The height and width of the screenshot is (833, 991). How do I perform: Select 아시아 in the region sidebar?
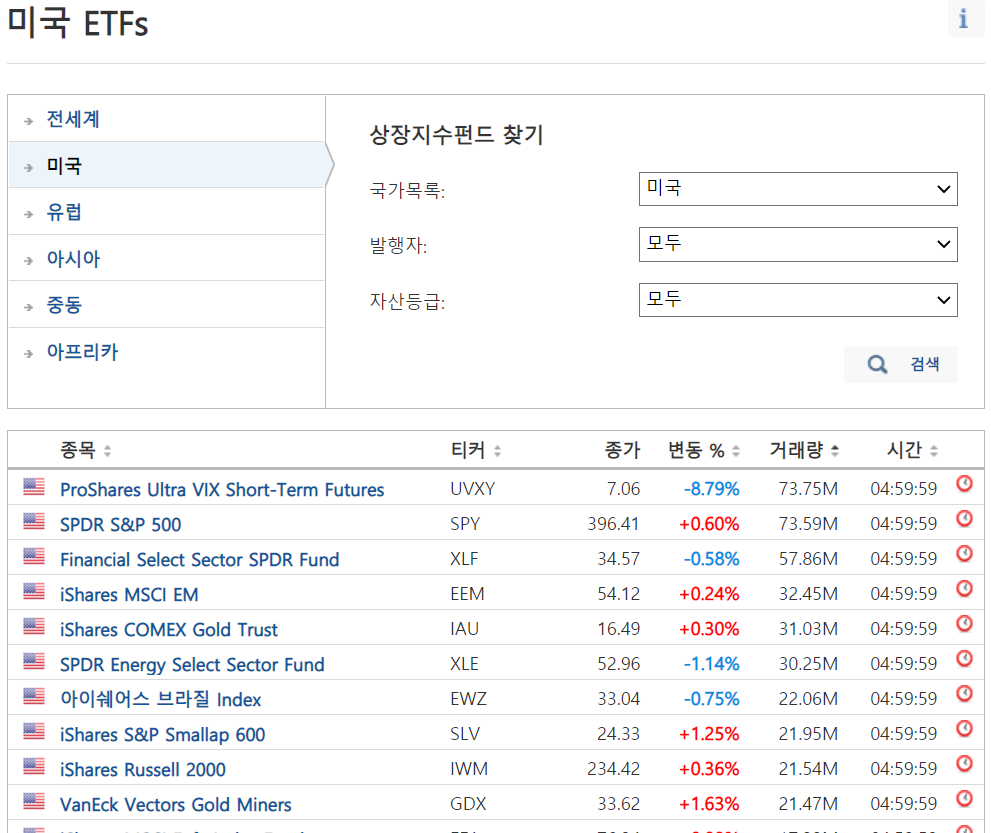[x=73, y=258]
